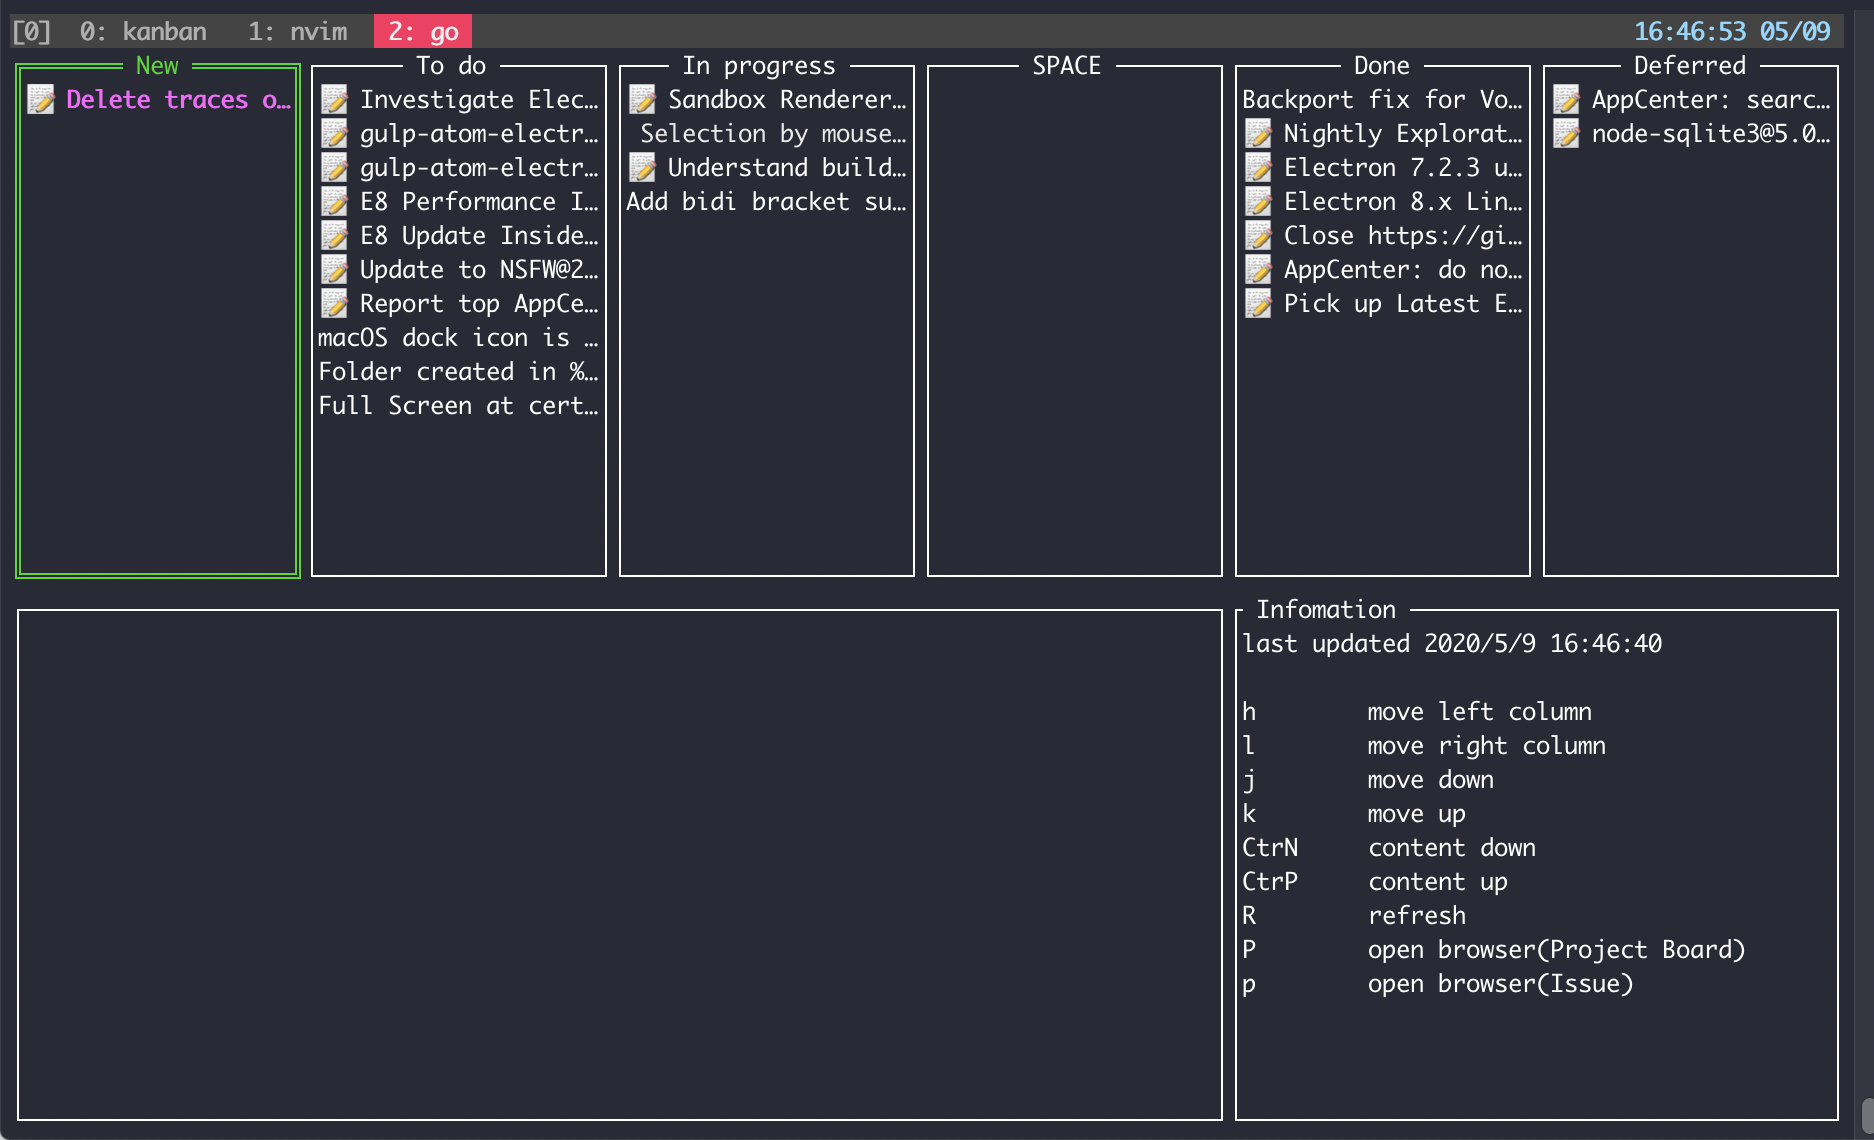Select card 'Pick up Latest E…'
Screen dimensions: 1874x1140
pos(1383,303)
